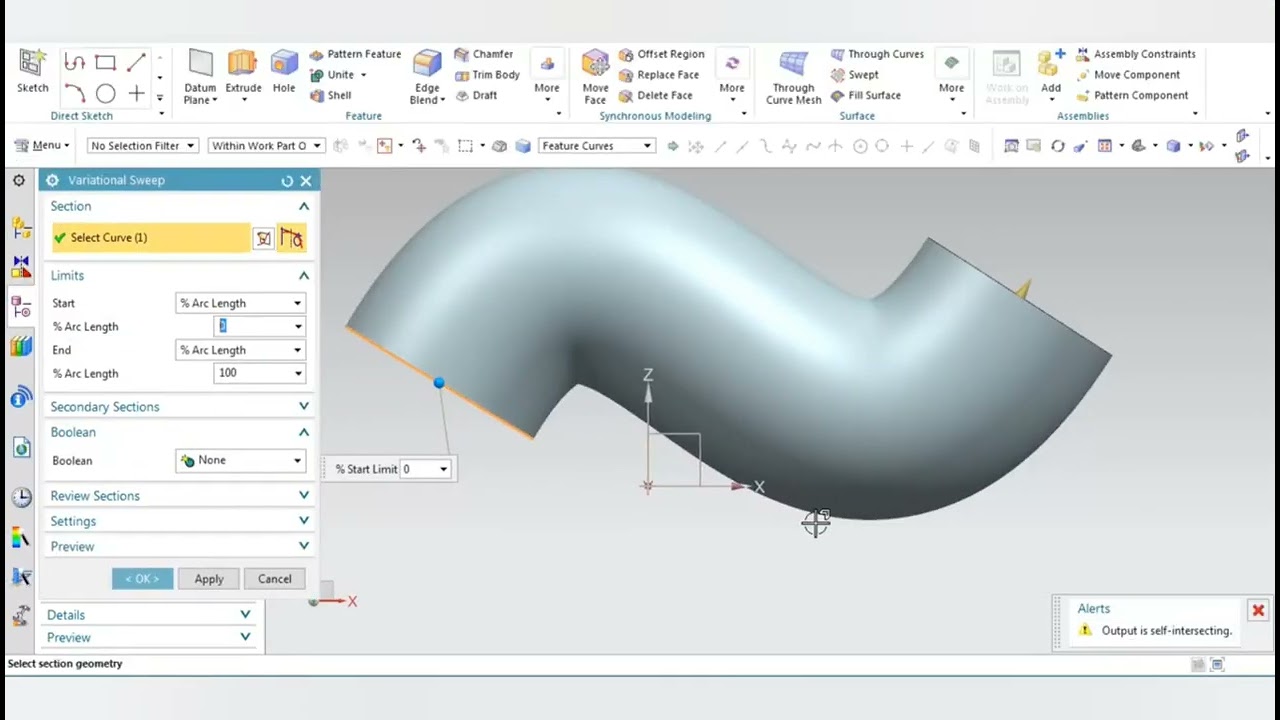
Task: Open the Menu dropdown
Action: [x=41, y=145]
